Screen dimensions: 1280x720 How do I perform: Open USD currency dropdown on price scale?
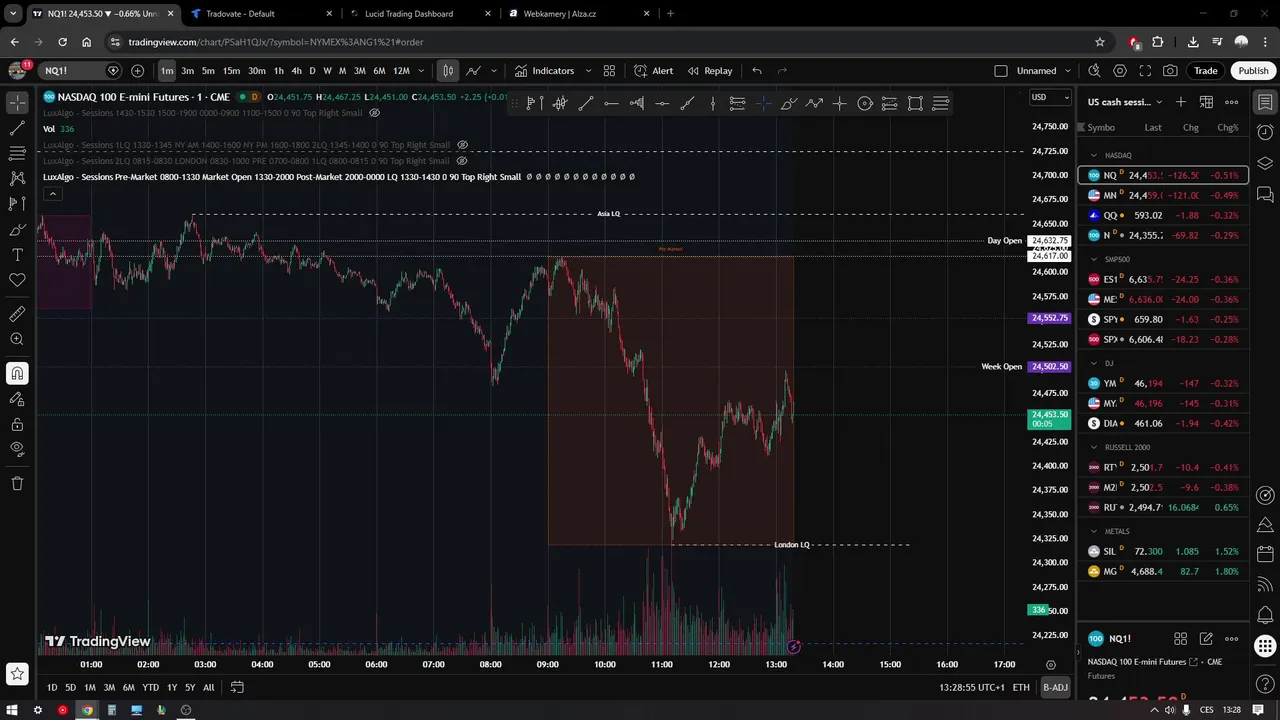tap(1050, 97)
